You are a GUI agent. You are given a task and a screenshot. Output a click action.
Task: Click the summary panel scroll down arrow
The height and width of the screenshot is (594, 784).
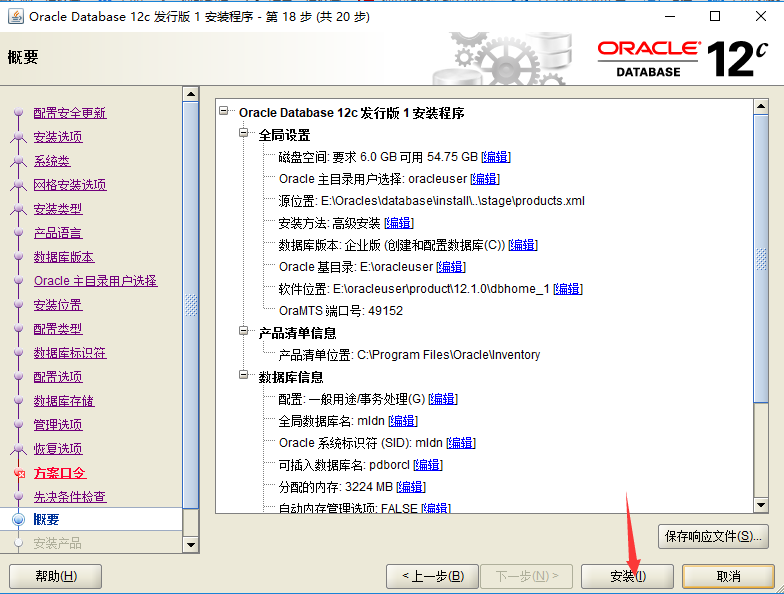(761, 505)
